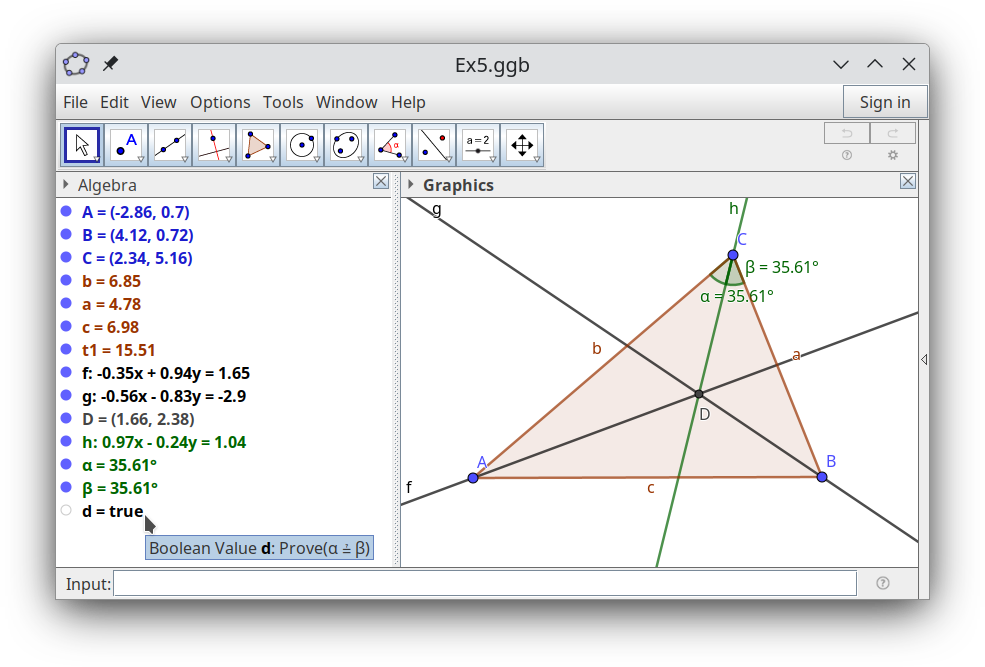The height and width of the screenshot is (667, 985).
Task: Click the Input field
Action: [485, 583]
